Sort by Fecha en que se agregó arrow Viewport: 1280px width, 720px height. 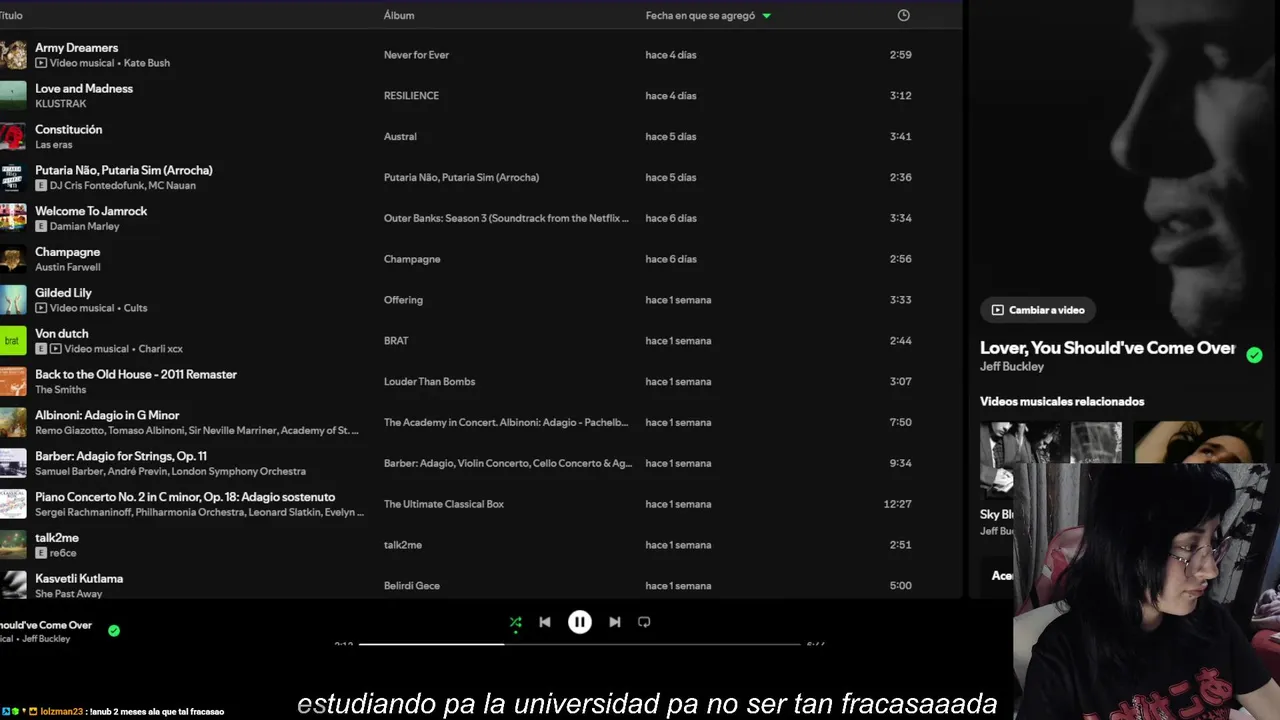click(767, 16)
